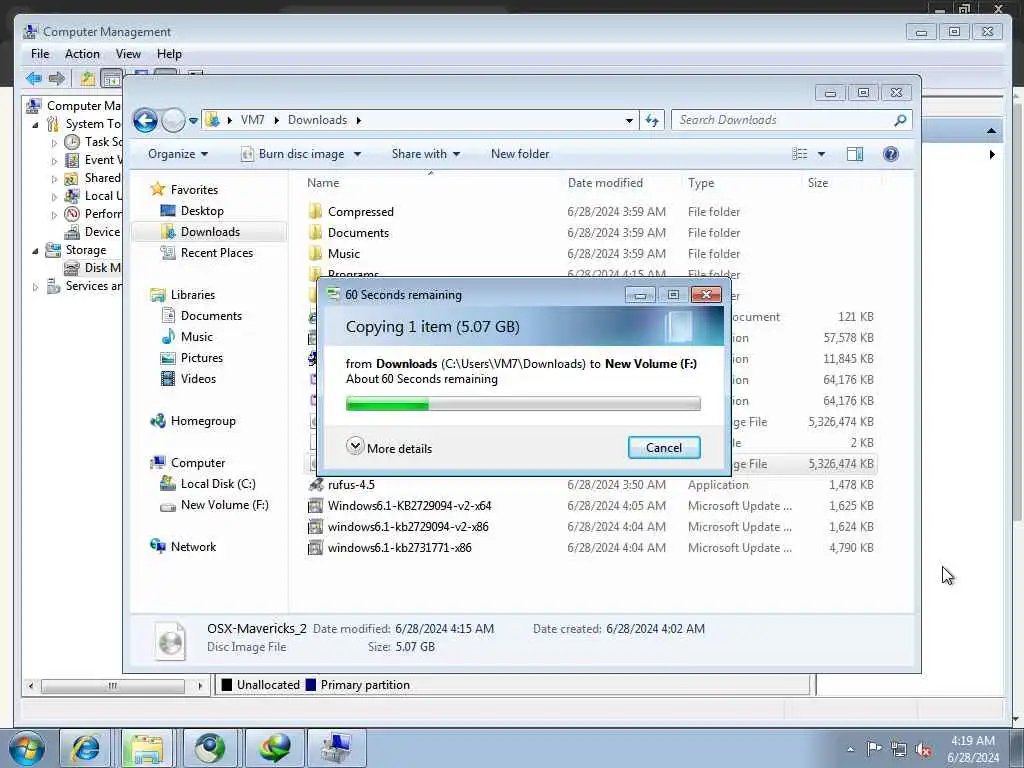Open the View menu
The image size is (1024, 768).
[x=128, y=54]
